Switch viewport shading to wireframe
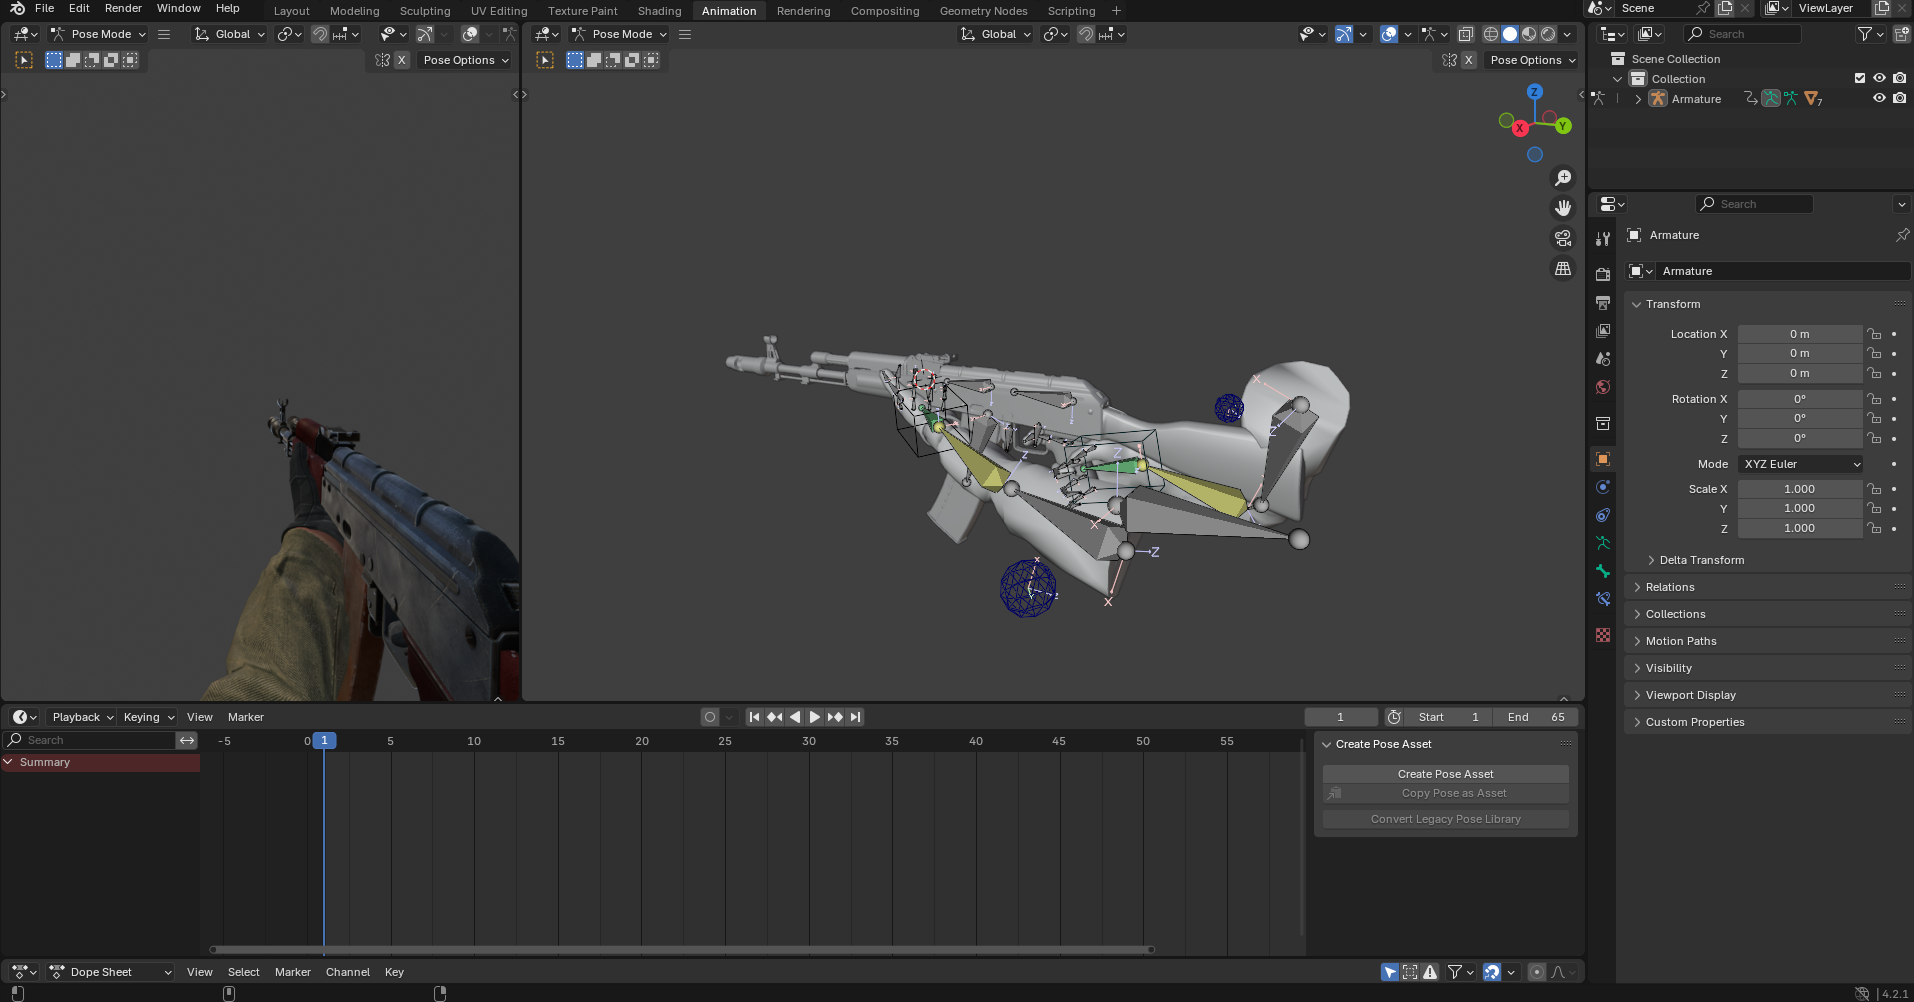This screenshot has width=1914, height=1002. coord(1490,34)
